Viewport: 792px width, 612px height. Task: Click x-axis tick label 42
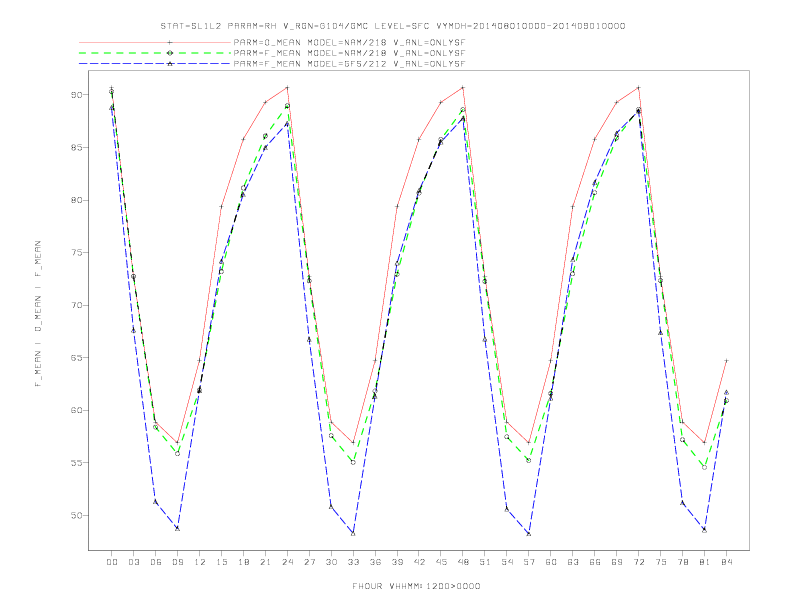pyautogui.click(x=419, y=562)
